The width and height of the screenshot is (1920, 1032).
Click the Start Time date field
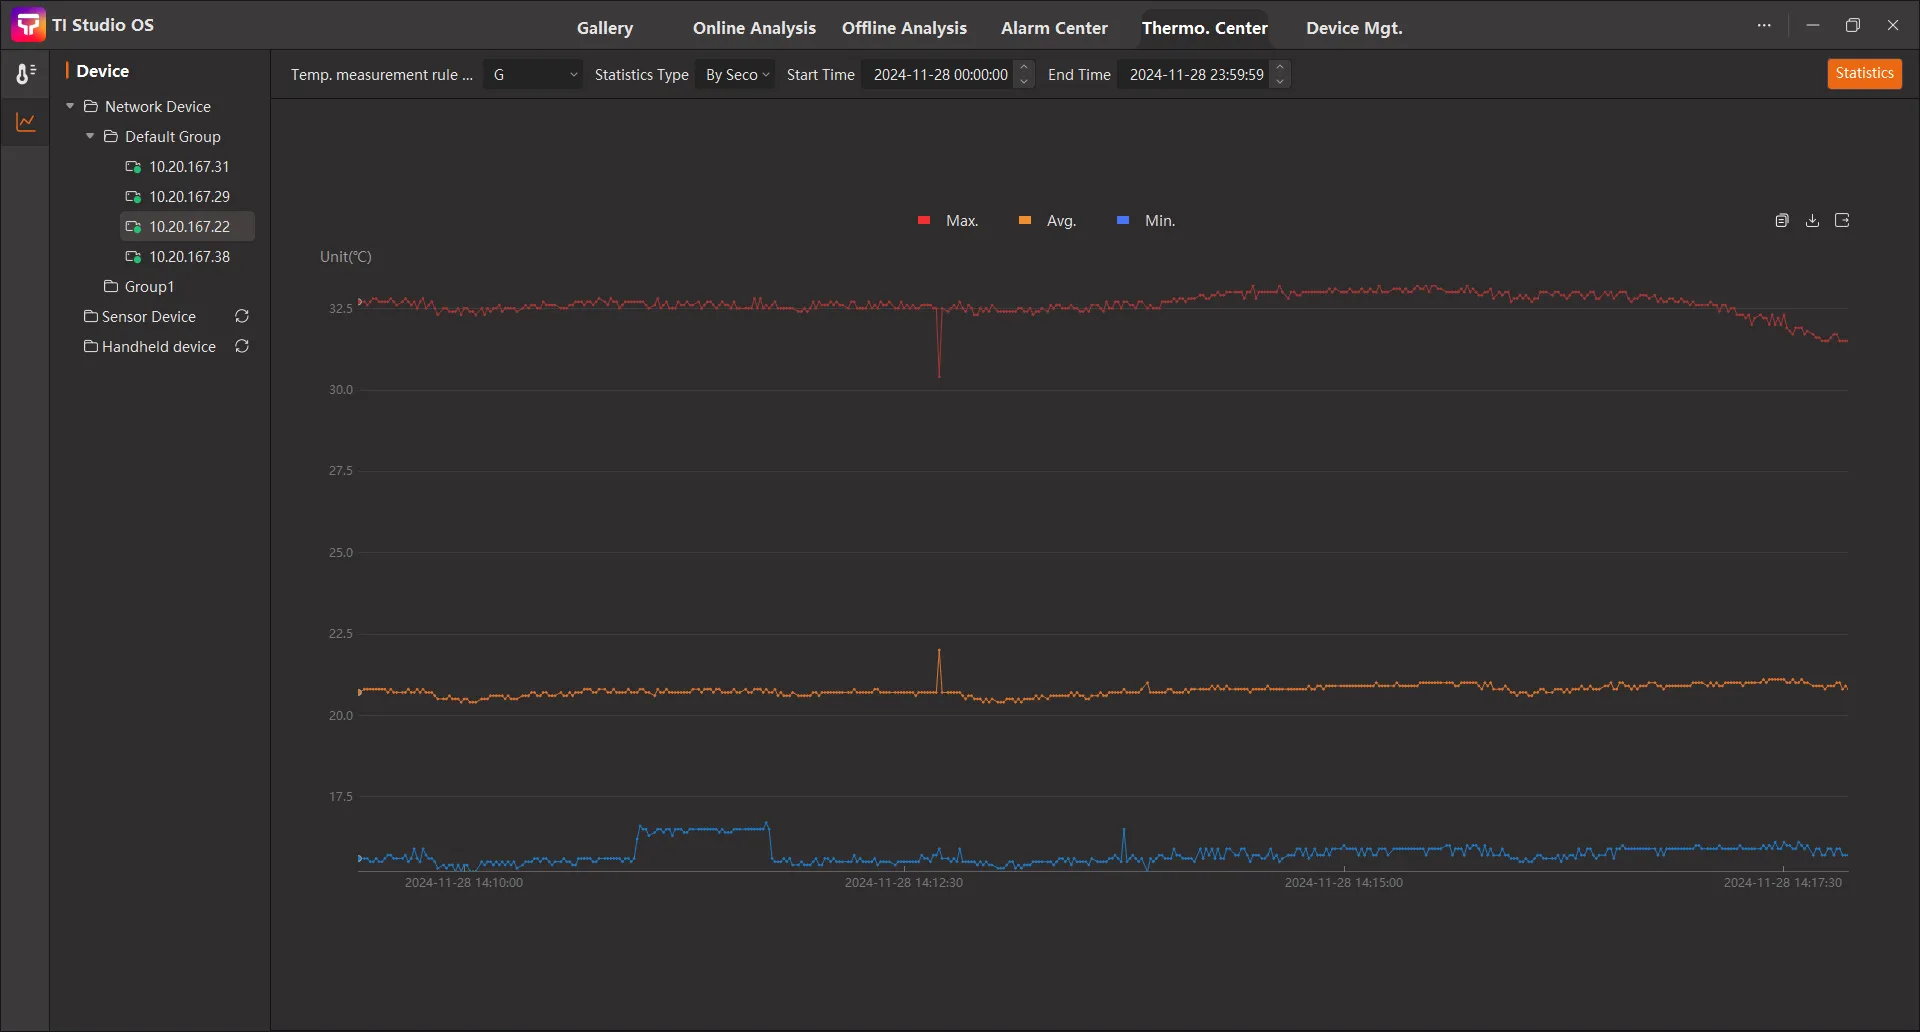(940, 75)
